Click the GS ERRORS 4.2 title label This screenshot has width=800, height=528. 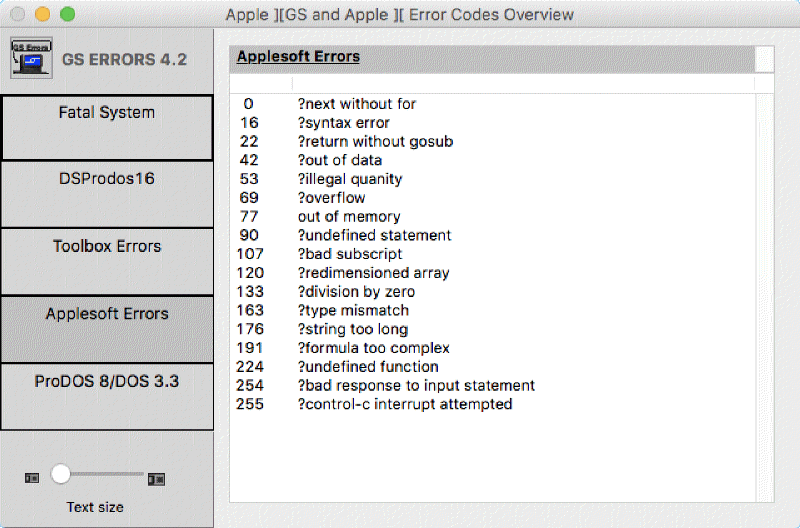(124, 59)
